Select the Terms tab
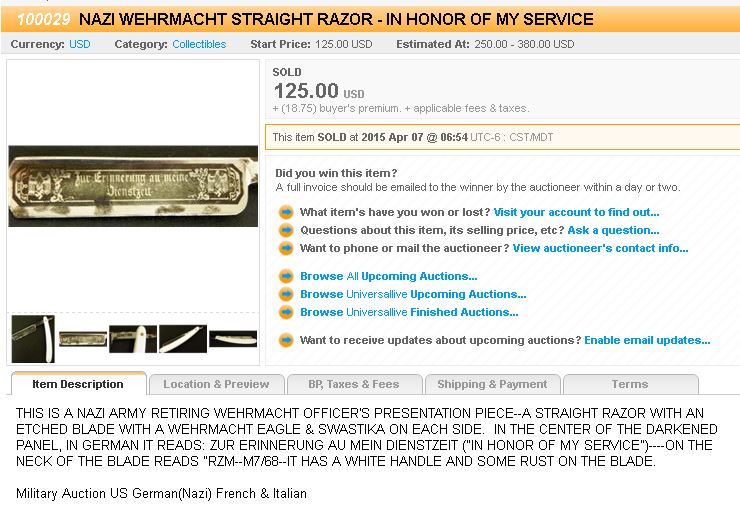This screenshot has width=740, height=509. [629, 384]
